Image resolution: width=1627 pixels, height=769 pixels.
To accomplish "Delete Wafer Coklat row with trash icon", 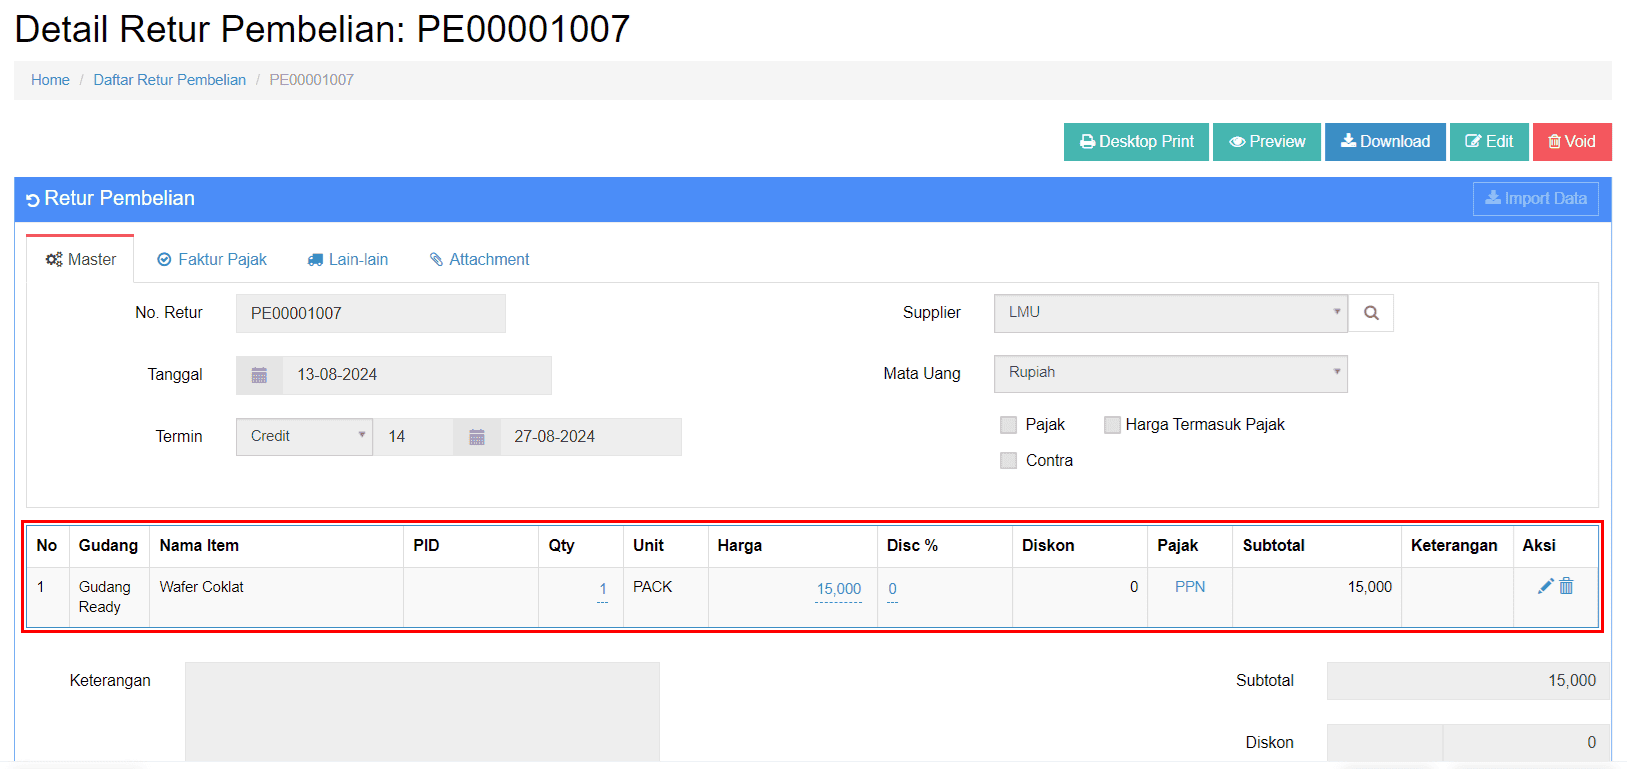I will (1566, 586).
